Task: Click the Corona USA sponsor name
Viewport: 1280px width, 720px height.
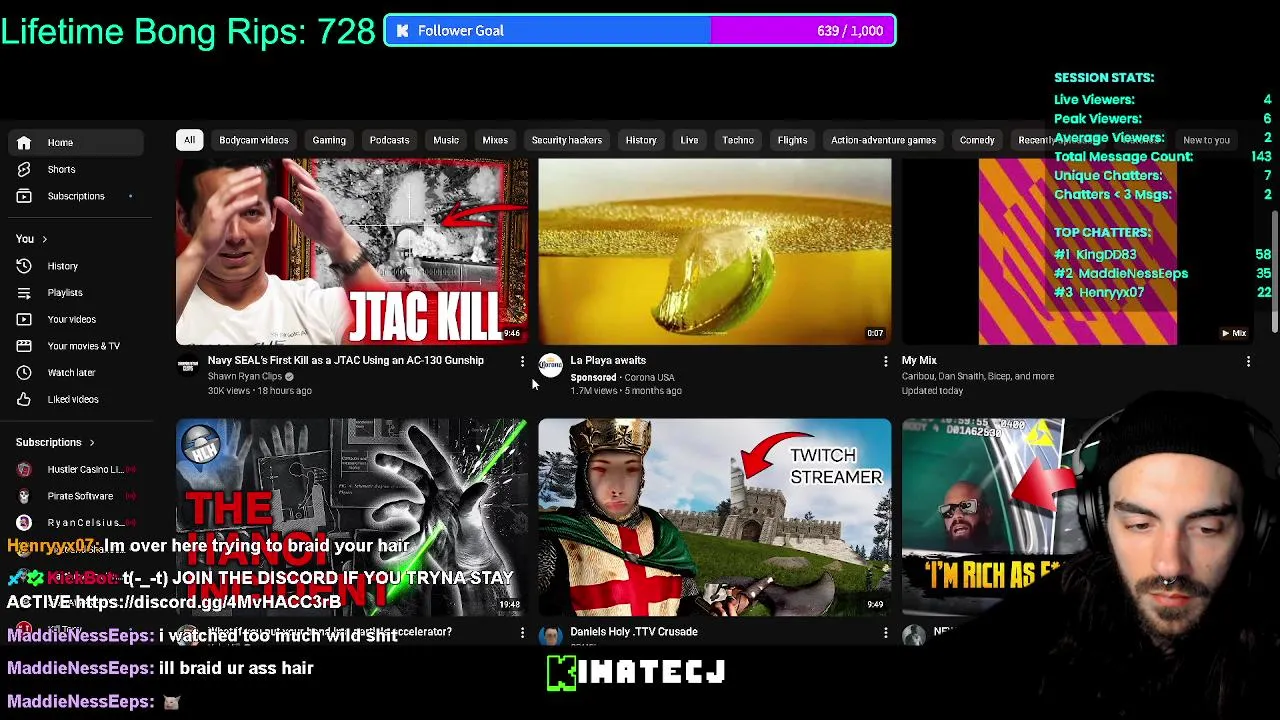Action: [649, 377]
